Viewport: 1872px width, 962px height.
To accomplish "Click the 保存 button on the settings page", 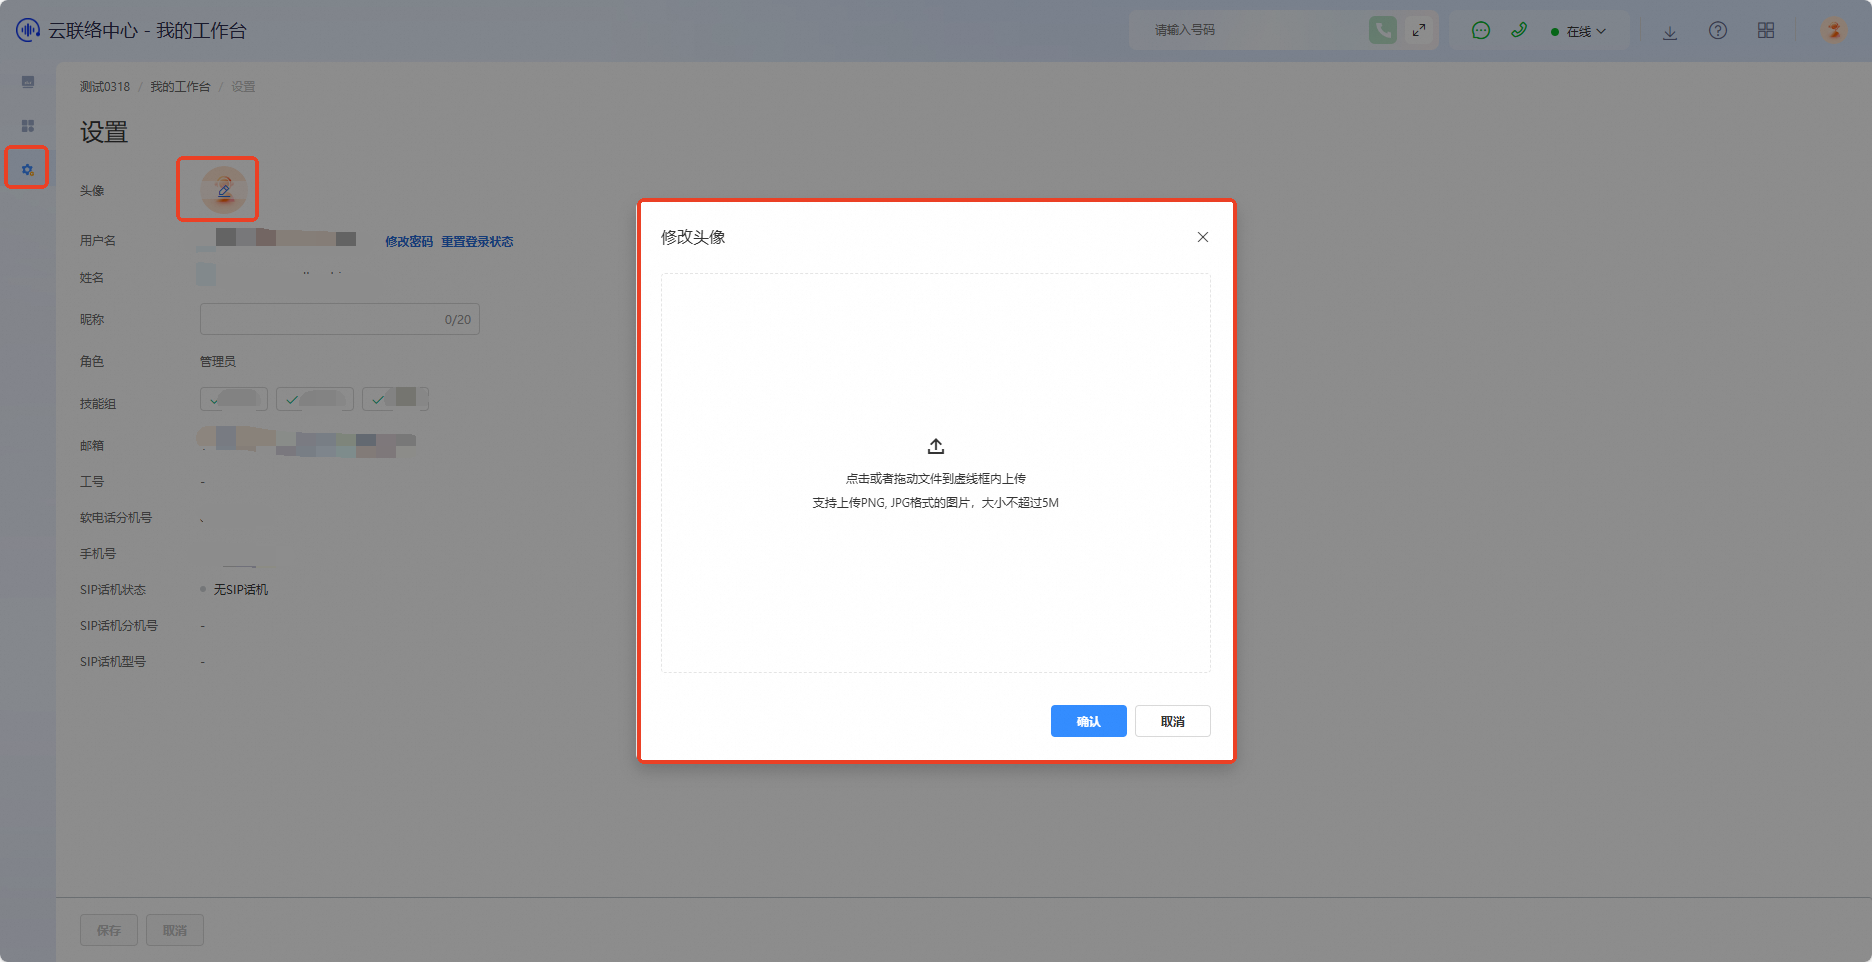I will pos(109,930).
